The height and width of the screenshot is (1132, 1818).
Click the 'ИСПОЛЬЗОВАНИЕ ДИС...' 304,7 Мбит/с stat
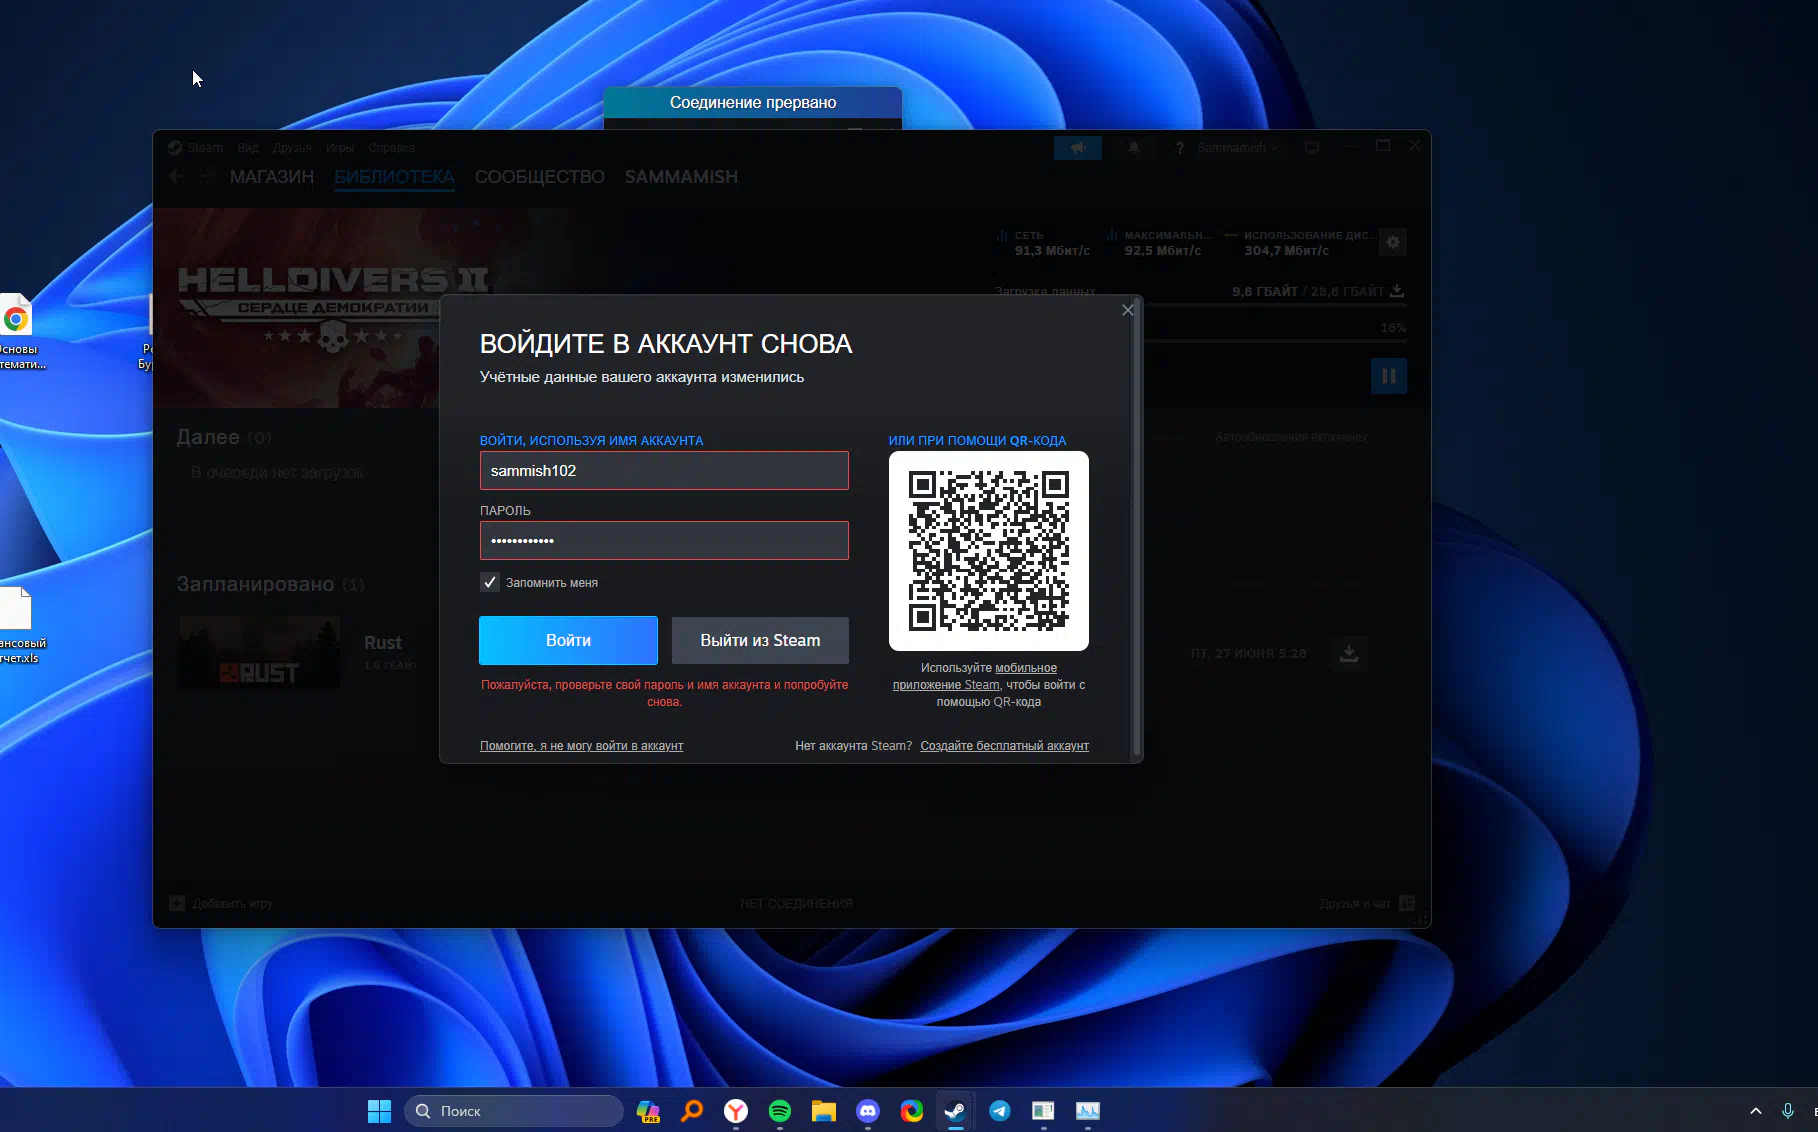pos(1300,243)
